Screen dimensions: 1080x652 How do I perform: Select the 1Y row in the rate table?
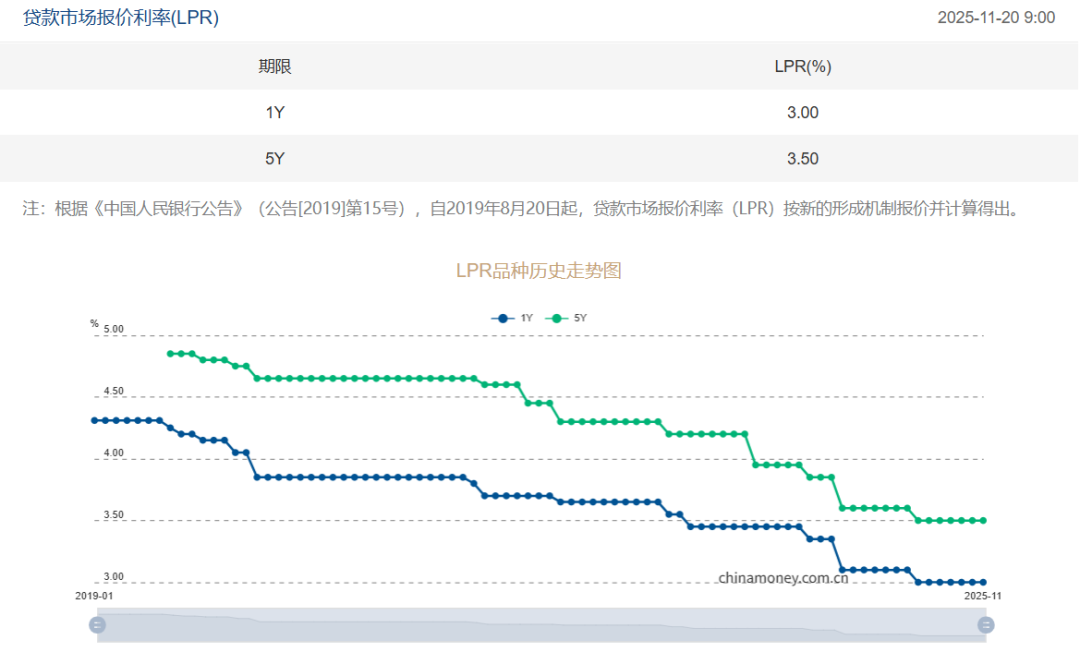pyautogui.click(x=540, y=112)
